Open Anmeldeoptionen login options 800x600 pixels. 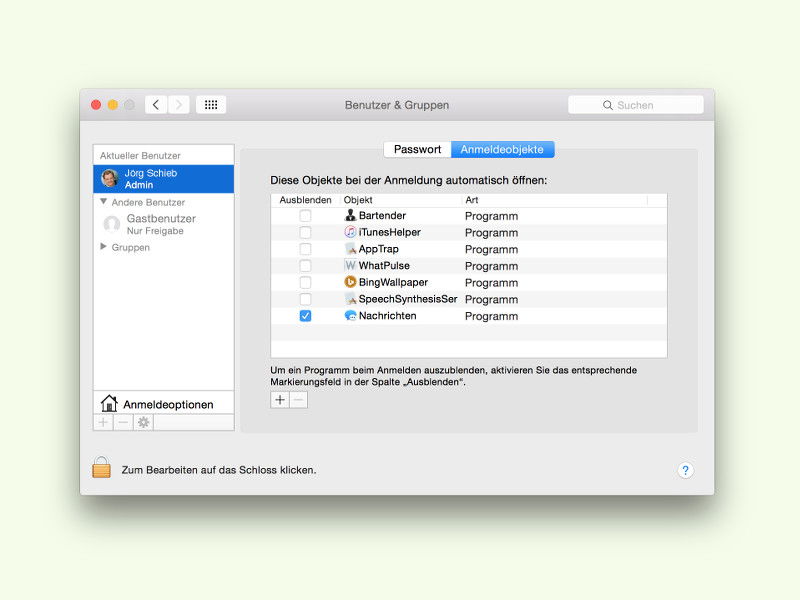point(164,404)
